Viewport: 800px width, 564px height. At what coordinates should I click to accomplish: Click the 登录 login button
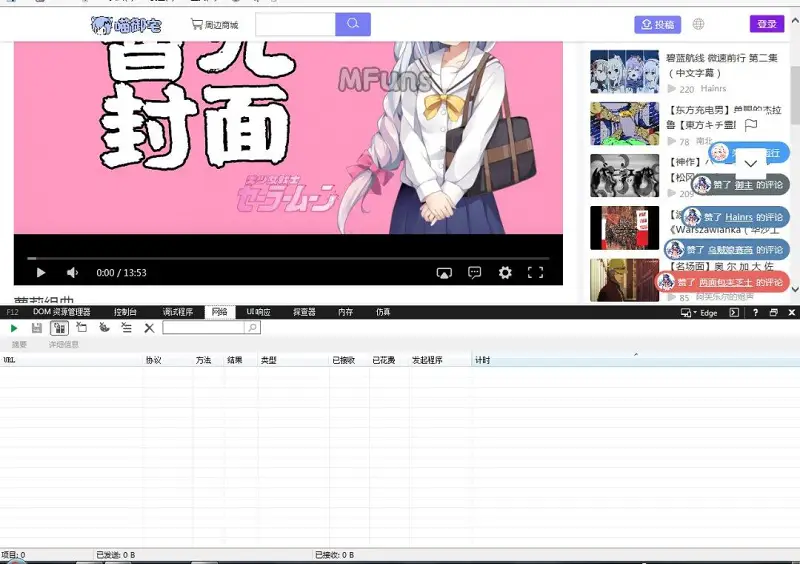click(766, 24)
